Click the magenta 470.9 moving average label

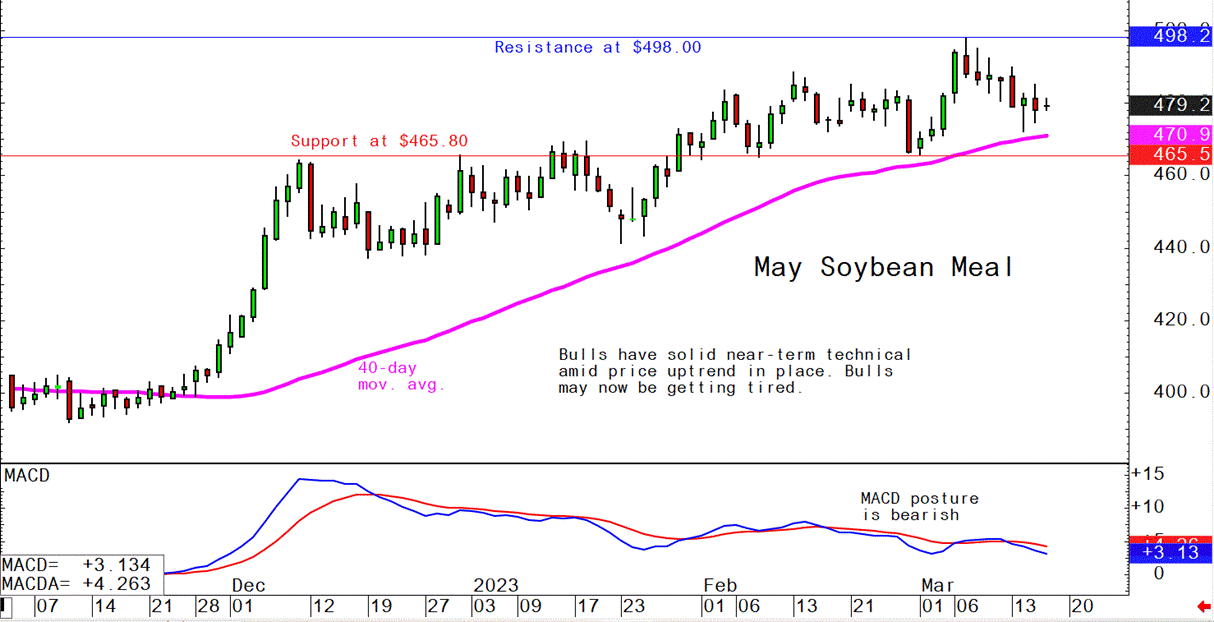pos(1169,134)
